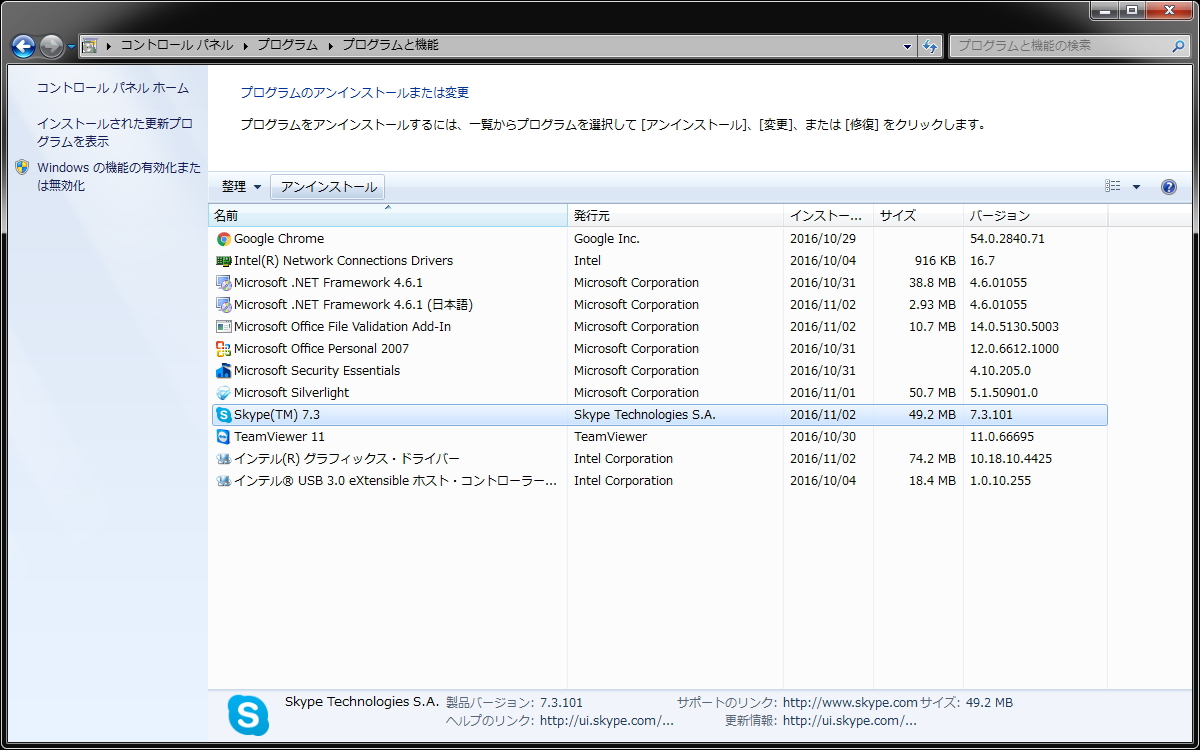Viewport: 1200px width, 750px height.
Task: Open the recent pages dropdown arrow
Action: point(71,46)
